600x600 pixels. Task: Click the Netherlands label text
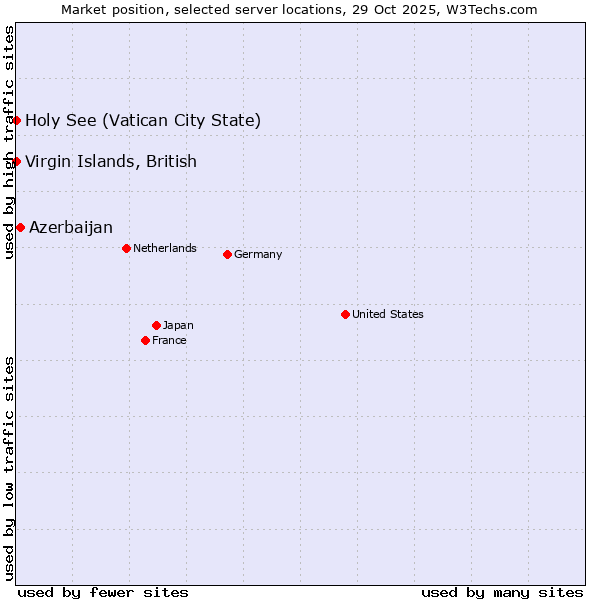(165, 248)
